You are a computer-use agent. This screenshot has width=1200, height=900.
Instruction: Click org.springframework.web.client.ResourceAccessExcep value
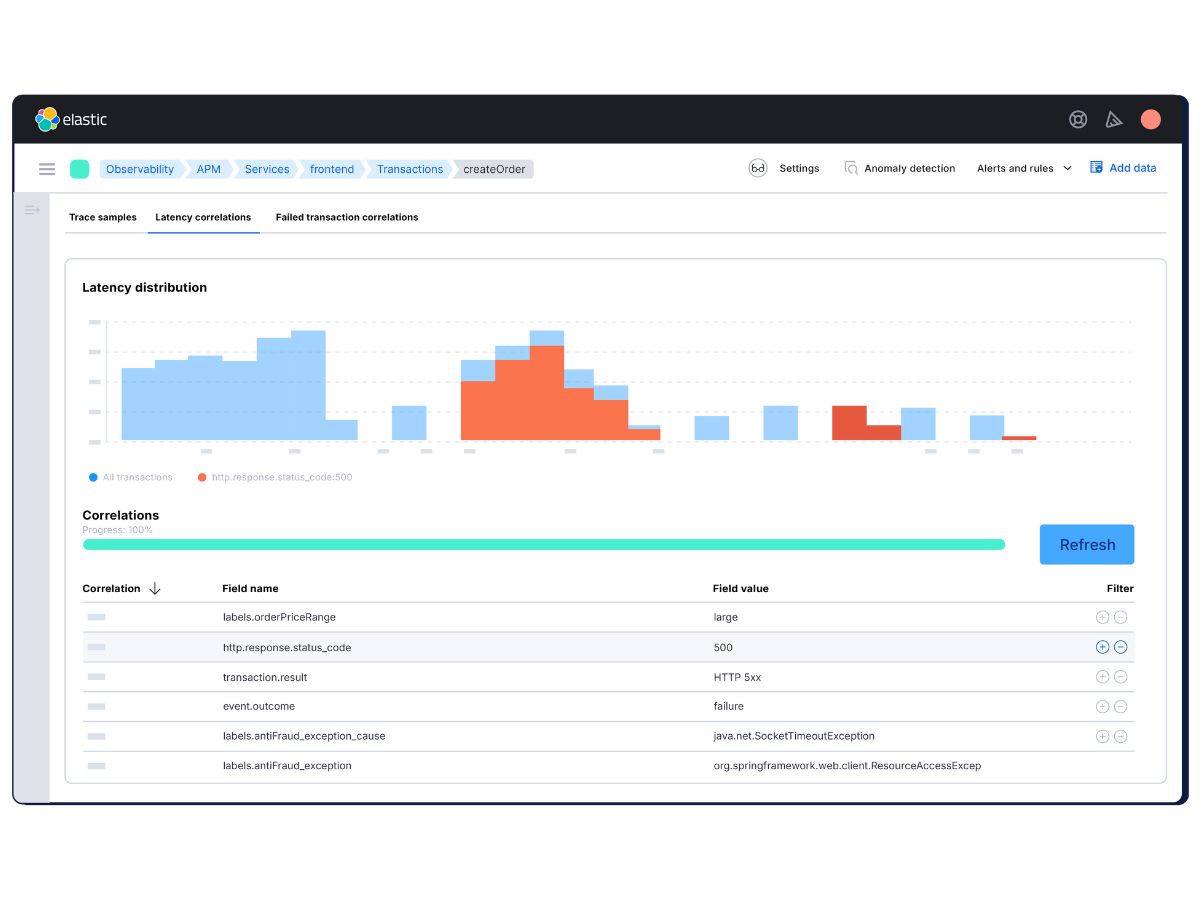tap(847, 766)
